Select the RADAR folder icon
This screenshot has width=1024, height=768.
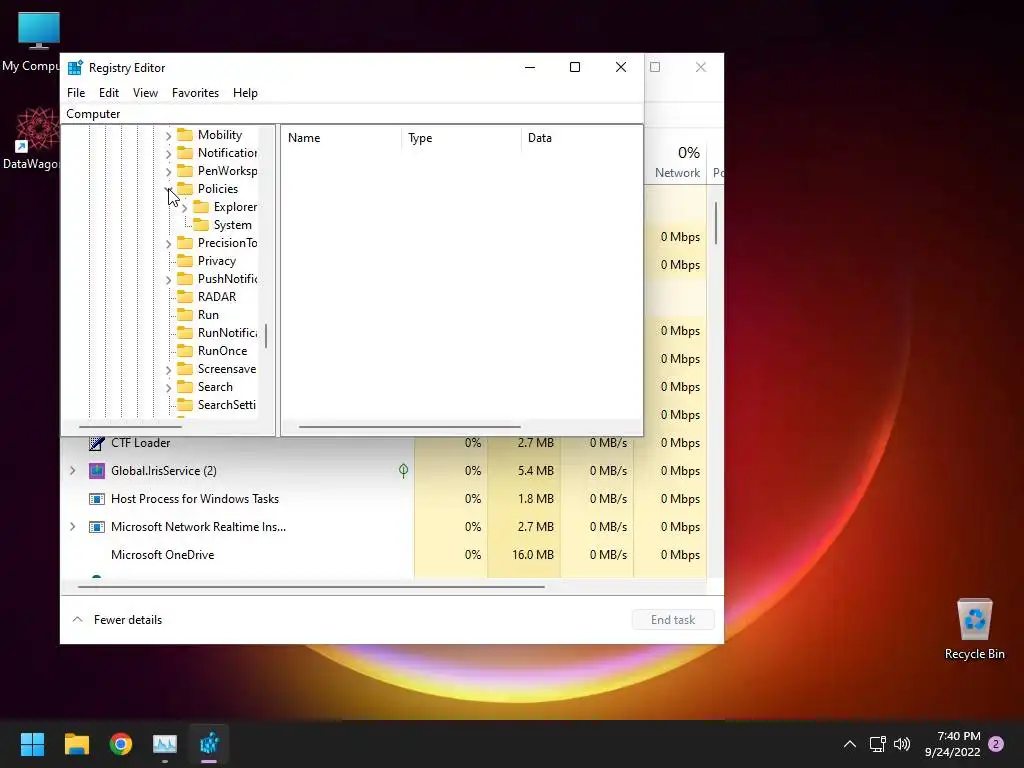(x=185, y=296)
